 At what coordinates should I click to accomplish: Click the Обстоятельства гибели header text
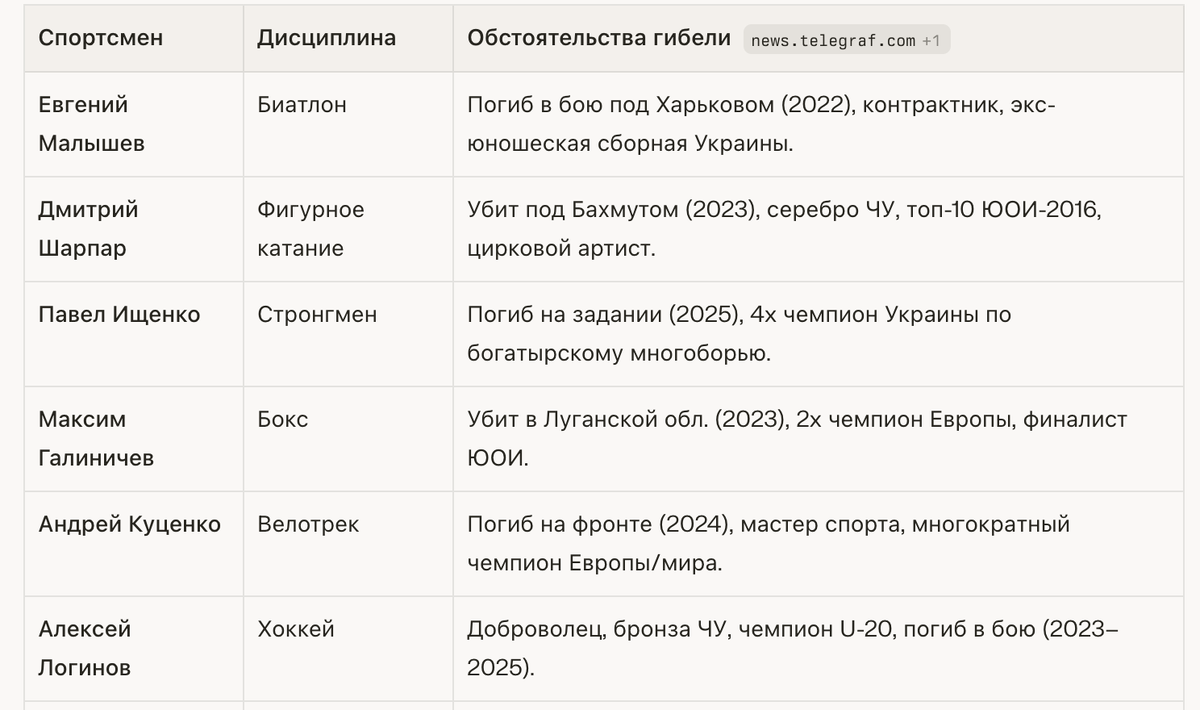(598, 39)
